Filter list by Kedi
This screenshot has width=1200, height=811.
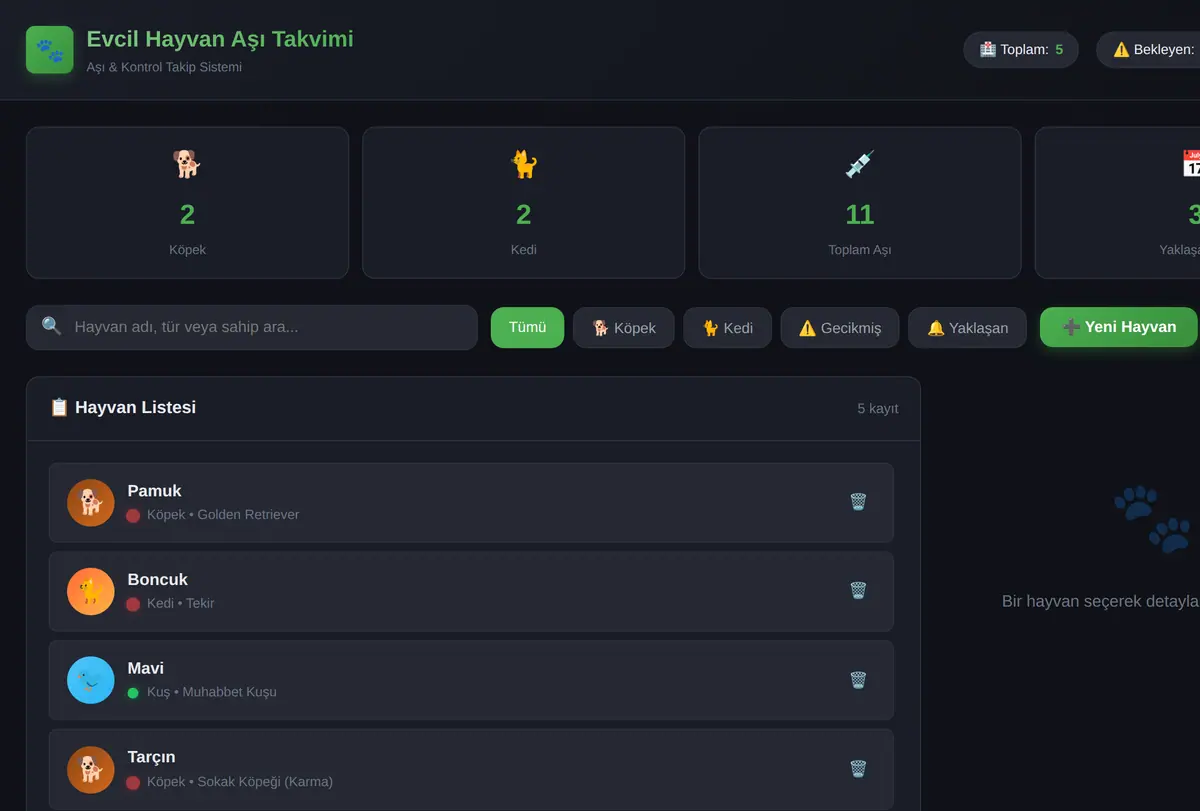pyautogui.click(x=727, y=328)
